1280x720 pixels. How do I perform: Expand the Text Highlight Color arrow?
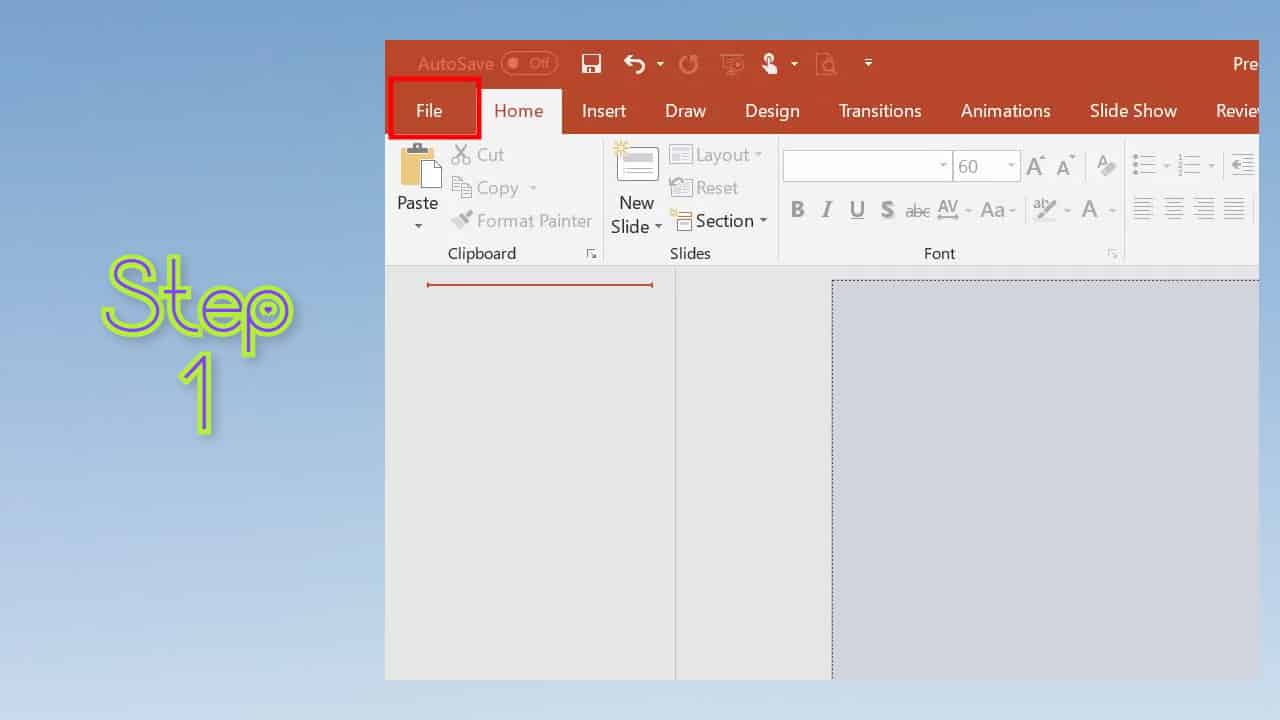coord(1067,211)
